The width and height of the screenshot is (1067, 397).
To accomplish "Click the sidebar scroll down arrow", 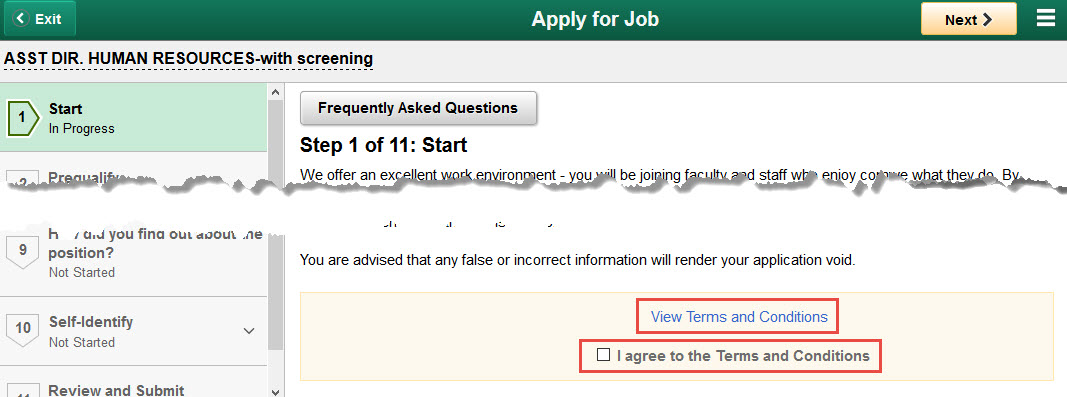I will coord(275,392).
